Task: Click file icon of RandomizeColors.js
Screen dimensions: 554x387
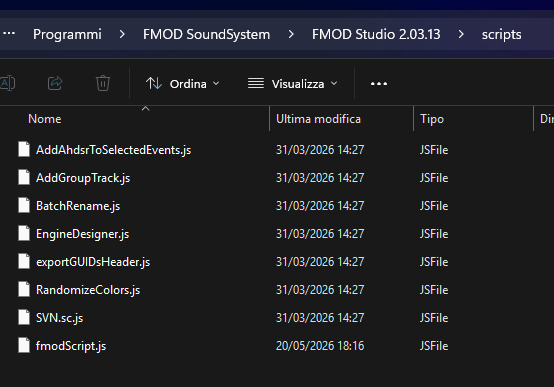Action: [x=24, y=289]
